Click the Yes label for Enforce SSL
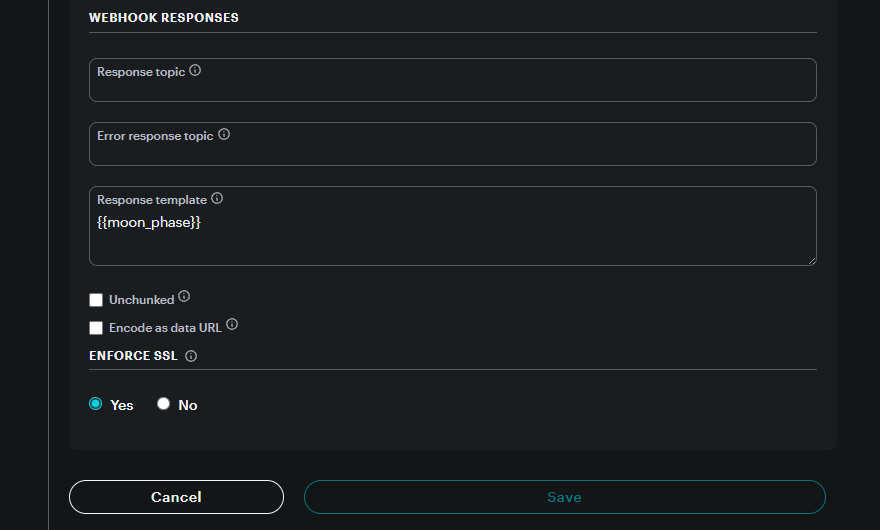This screenshot has height=530, width=880. point(122,405)
